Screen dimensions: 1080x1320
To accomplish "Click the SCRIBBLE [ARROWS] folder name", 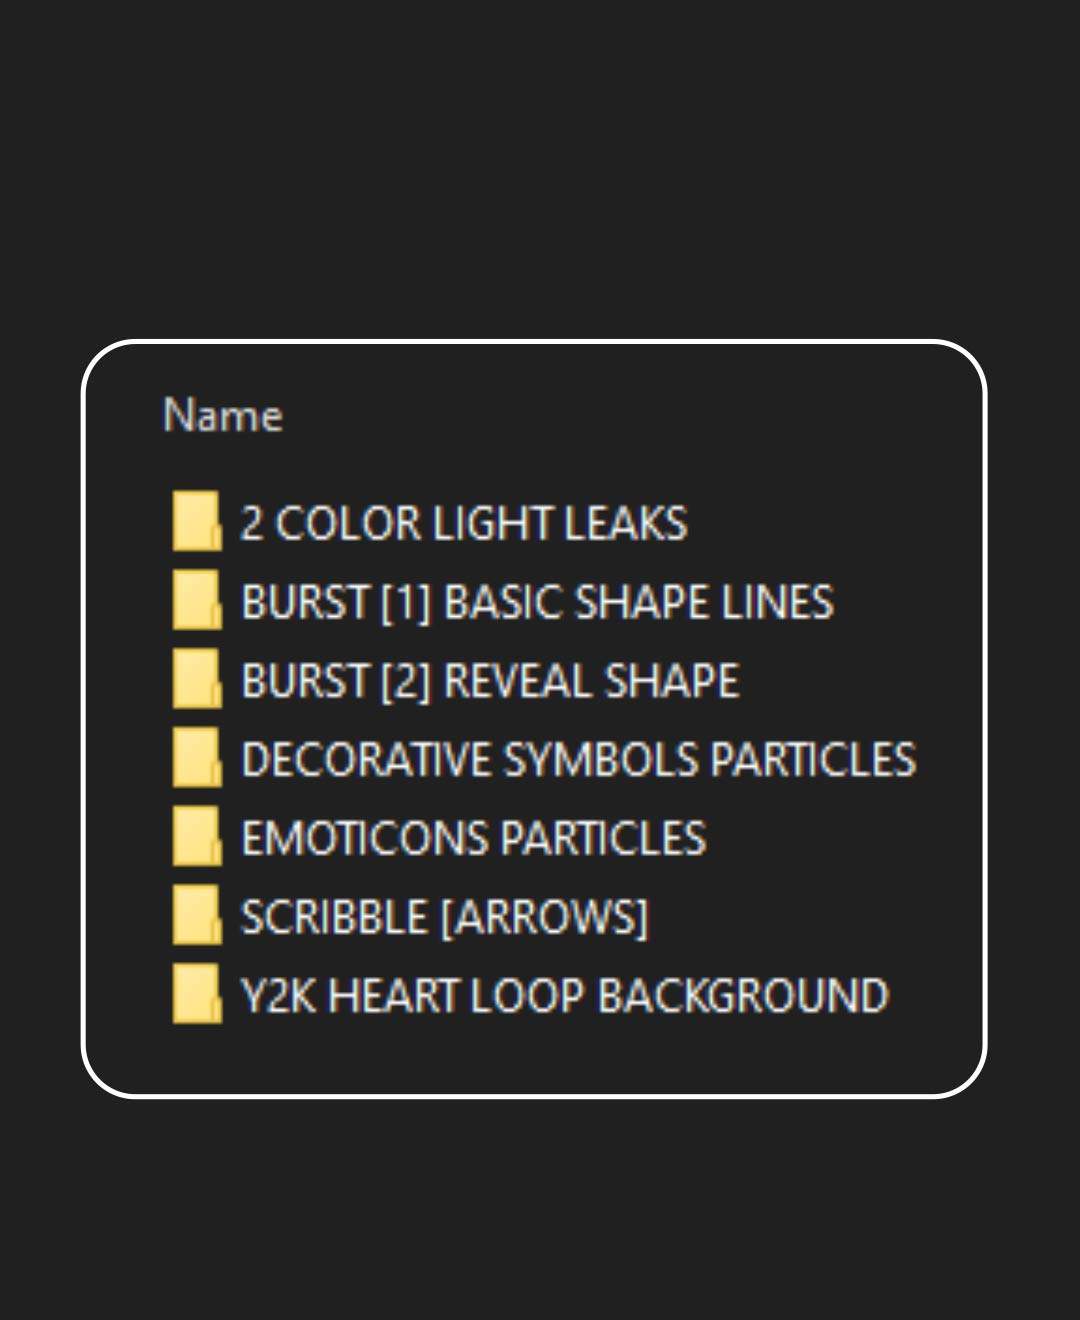I will (x=445, y=918).
